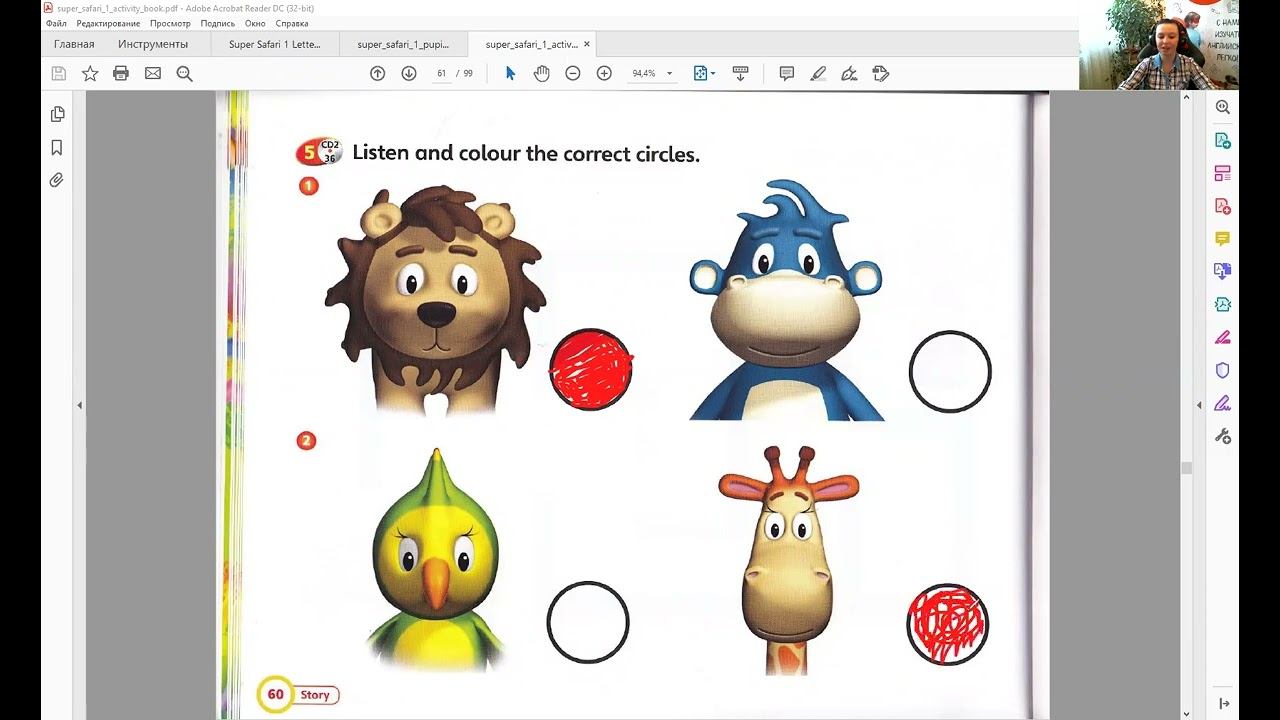
Task: Click the search tool in right sidebar
Action: [1222, 107]
